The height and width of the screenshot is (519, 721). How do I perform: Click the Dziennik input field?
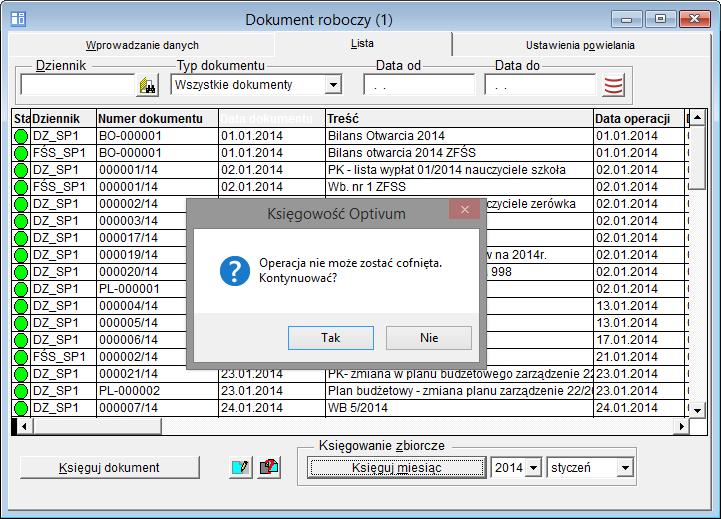coord(77,85)
